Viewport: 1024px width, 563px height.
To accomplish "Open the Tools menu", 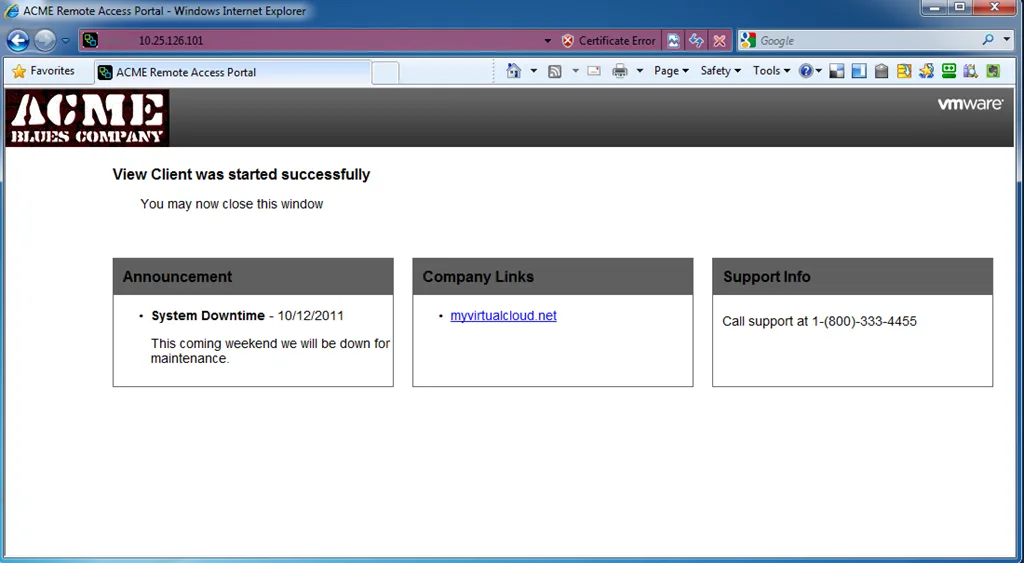I will pyautogui.click(x=771, y=71).
